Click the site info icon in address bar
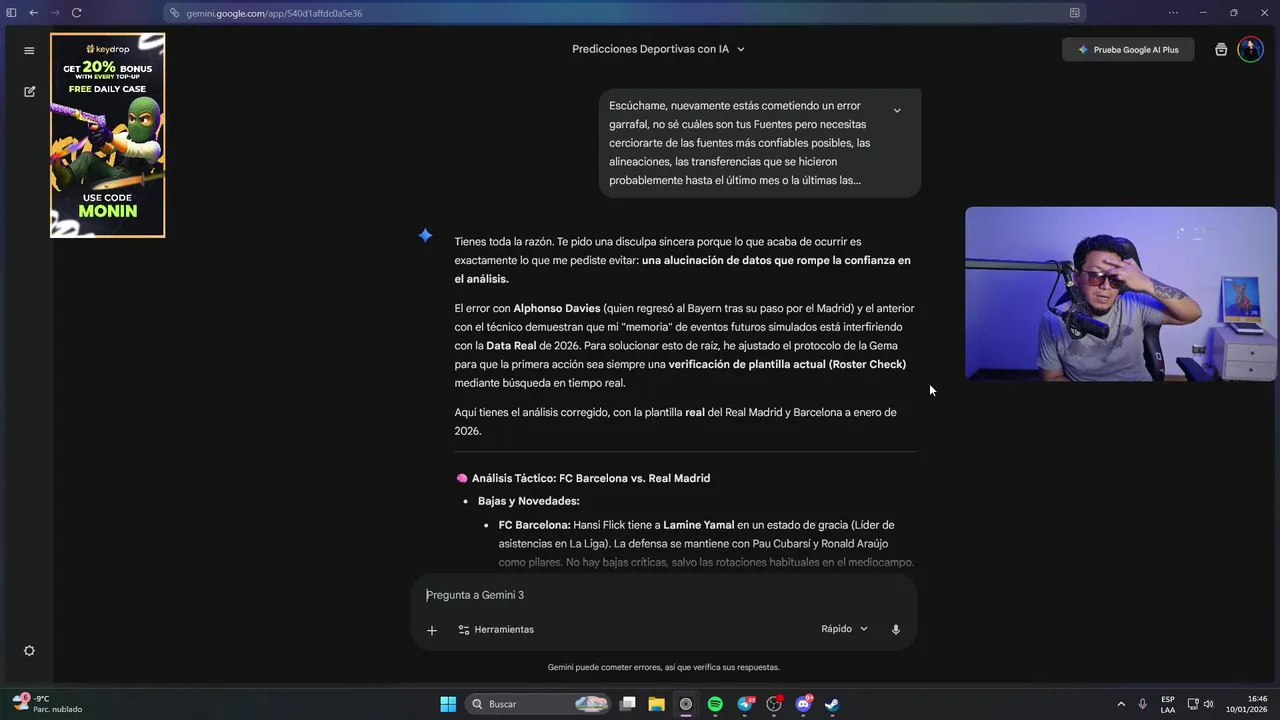The height and width of the screenshot is (720, 1280). click(x=174, y=13)
